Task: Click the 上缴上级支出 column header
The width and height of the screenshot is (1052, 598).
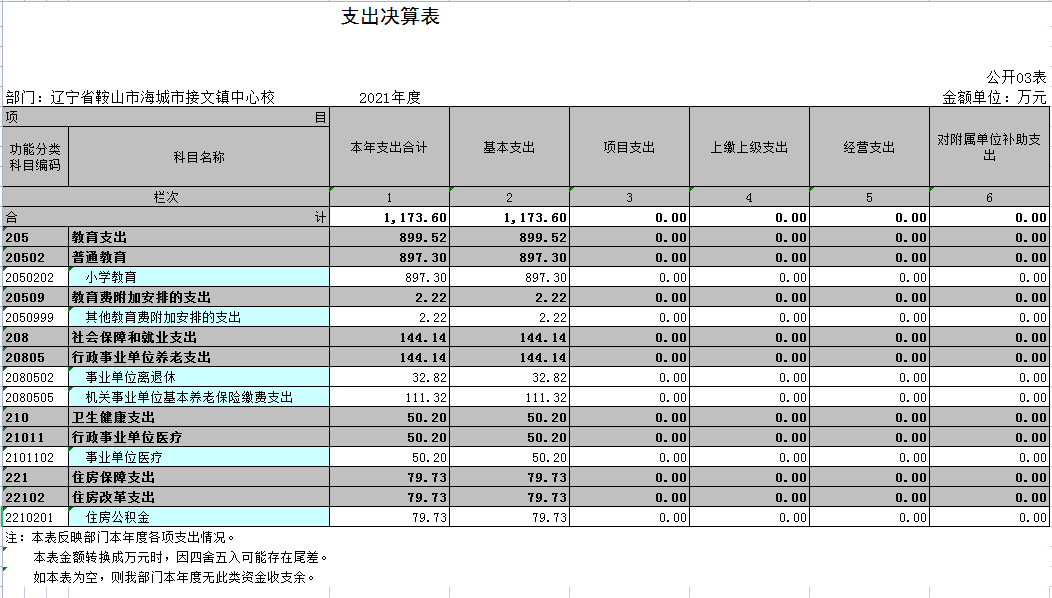Action: click(749, 147)
